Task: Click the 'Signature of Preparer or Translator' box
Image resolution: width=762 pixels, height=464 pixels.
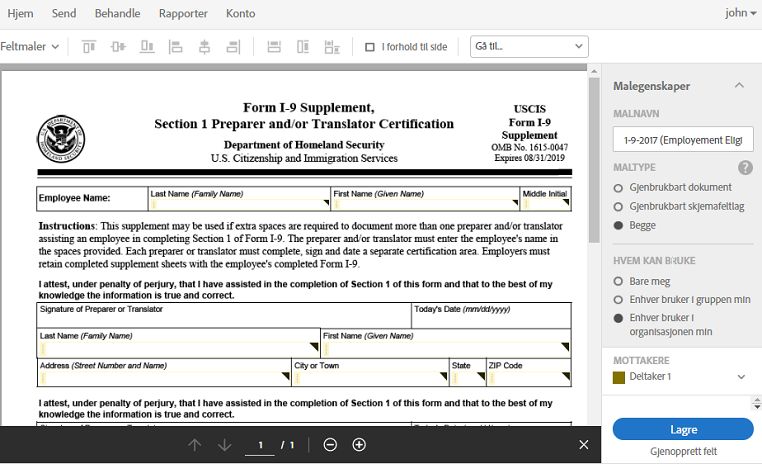Action: click(224, 315)
